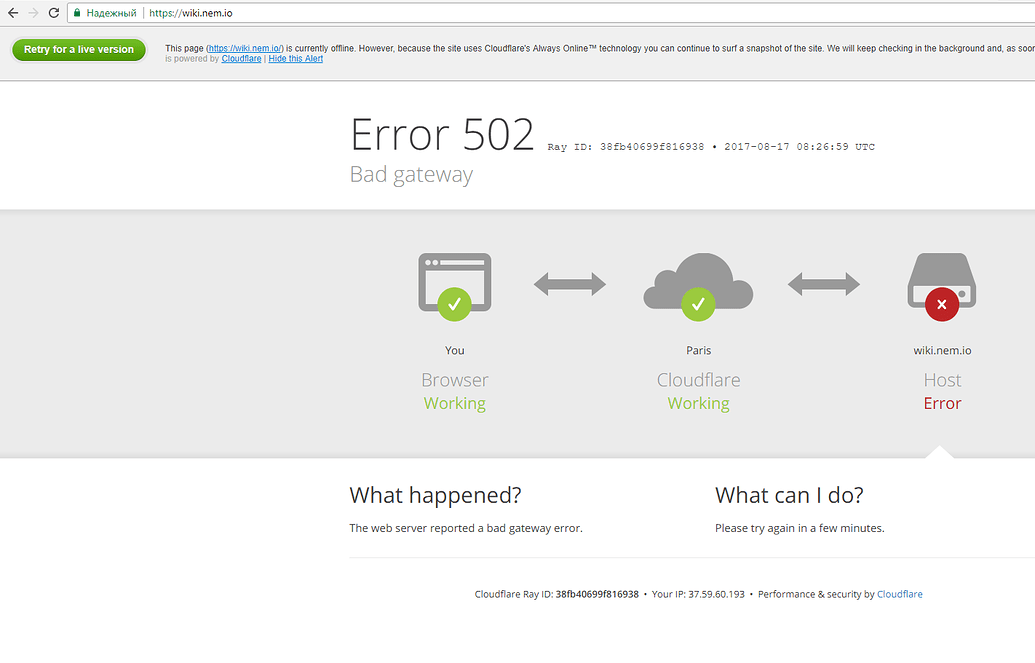Click 'The web server reported a bad gateway error.'
This screenshot has height=663, width=1035.
point(465,528)
